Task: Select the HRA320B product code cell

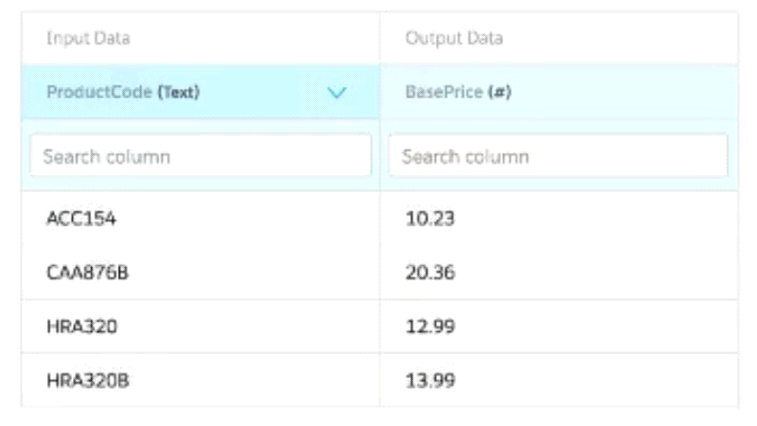Action: click(88, 380)
